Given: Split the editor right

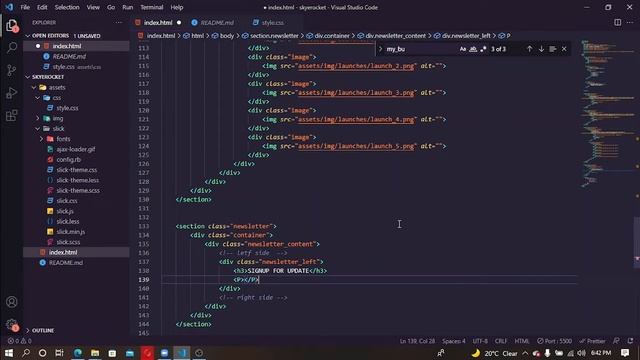Looking at the screenshot, I should point(618,22).
